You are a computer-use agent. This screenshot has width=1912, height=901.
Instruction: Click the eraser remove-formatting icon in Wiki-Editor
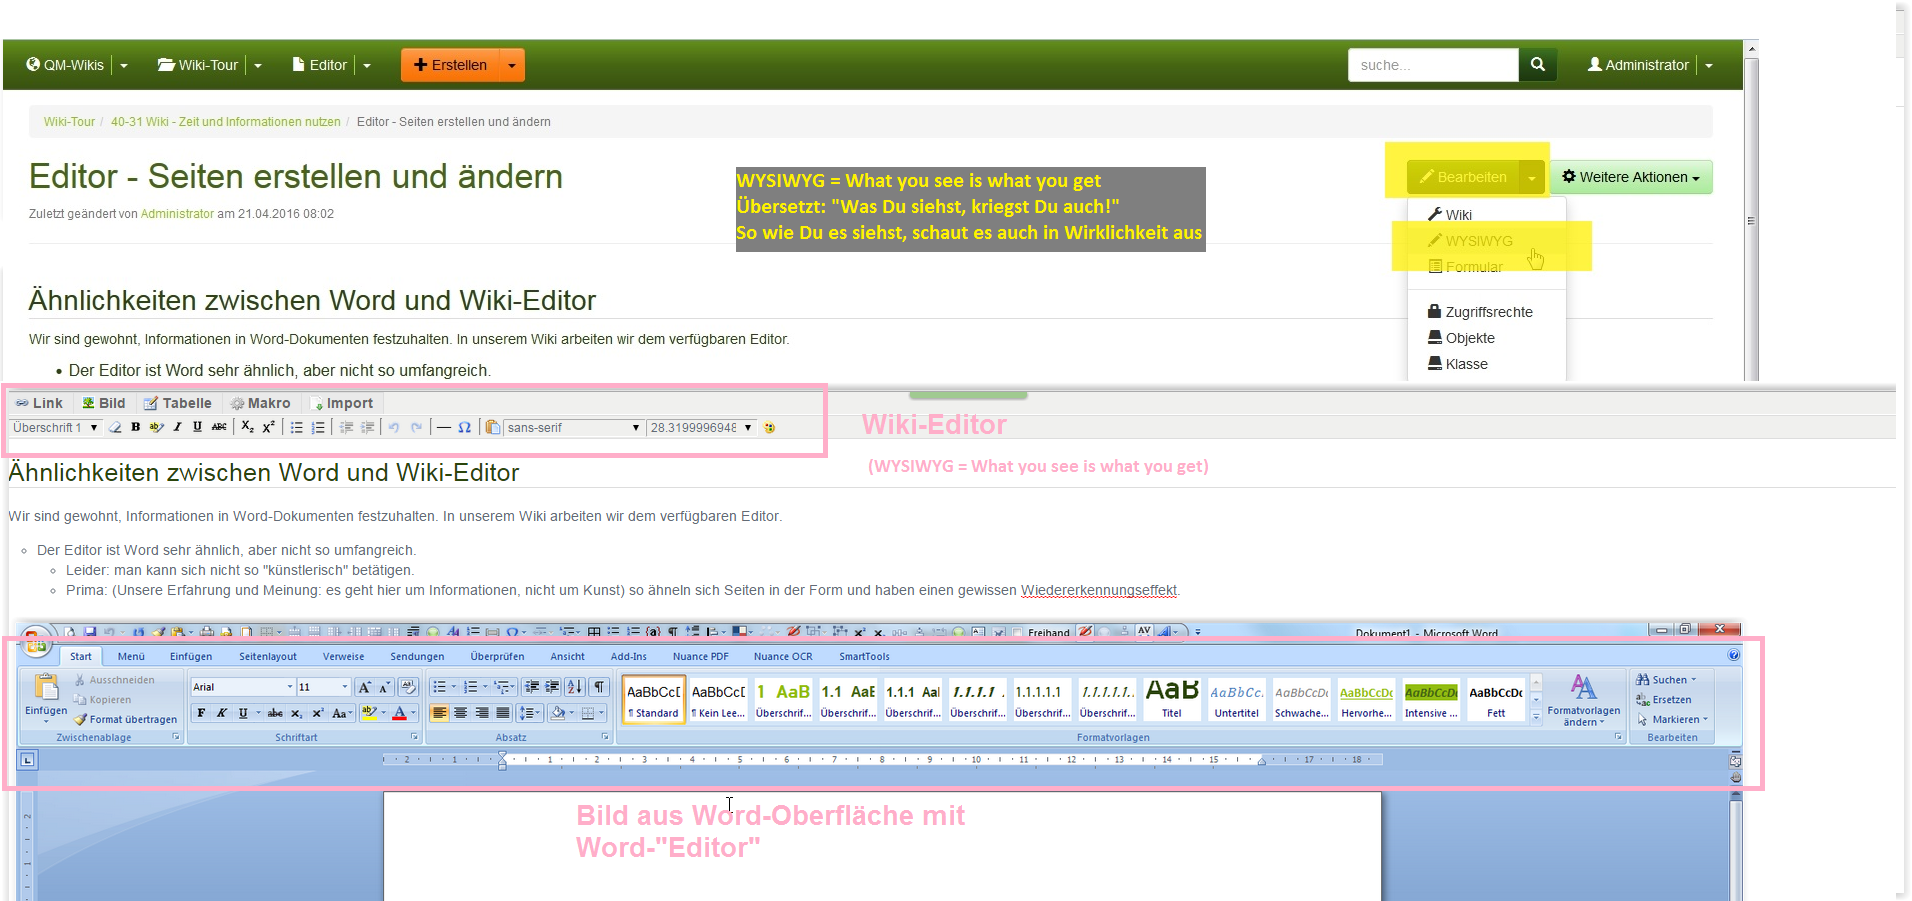115,427
